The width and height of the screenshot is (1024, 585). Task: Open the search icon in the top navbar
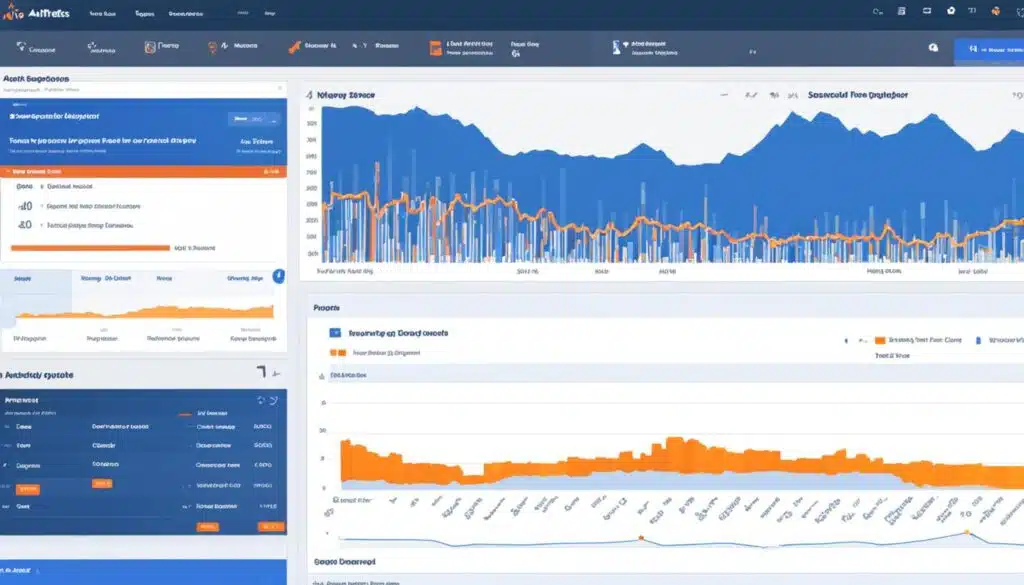coord(876,11)
